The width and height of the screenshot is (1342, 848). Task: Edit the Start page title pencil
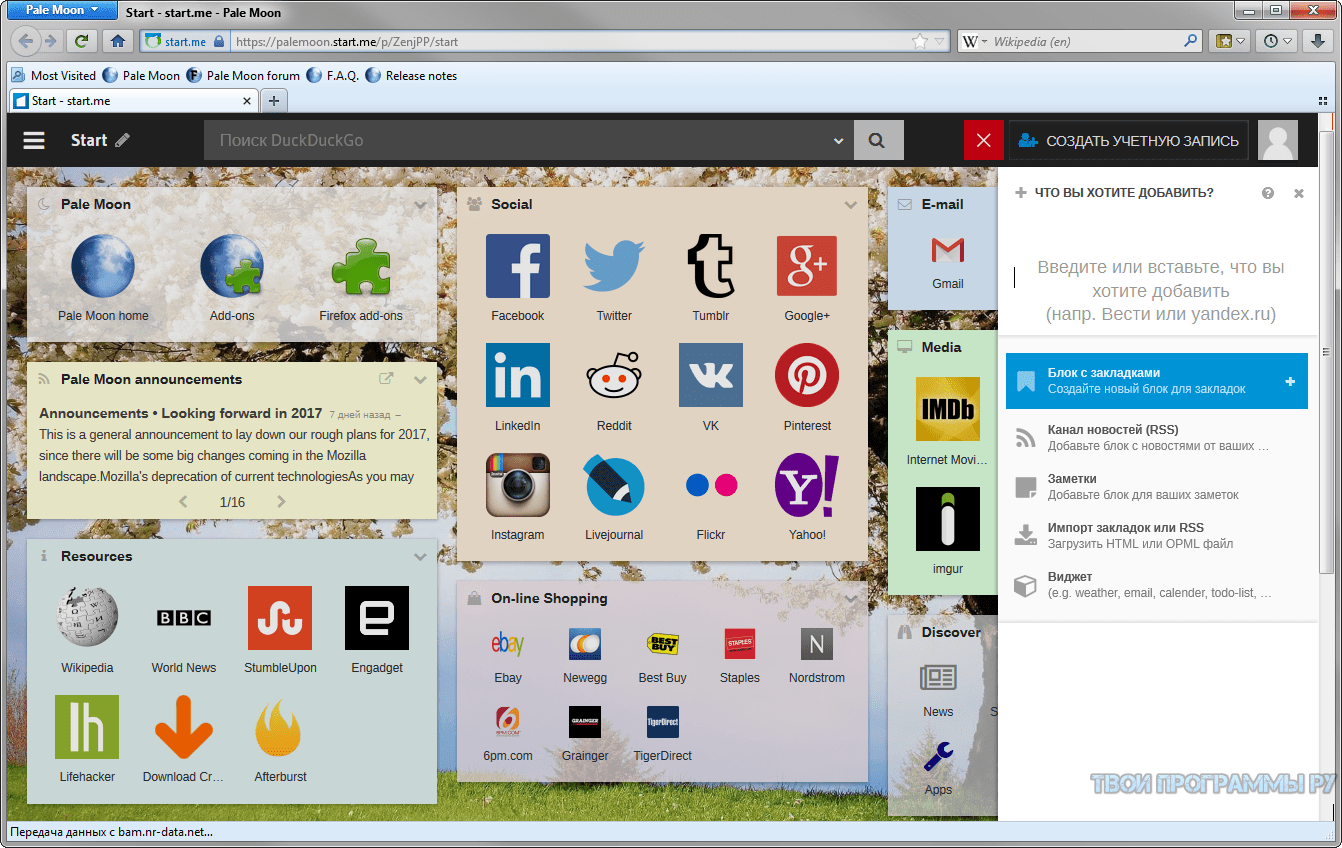pos(123,141)
